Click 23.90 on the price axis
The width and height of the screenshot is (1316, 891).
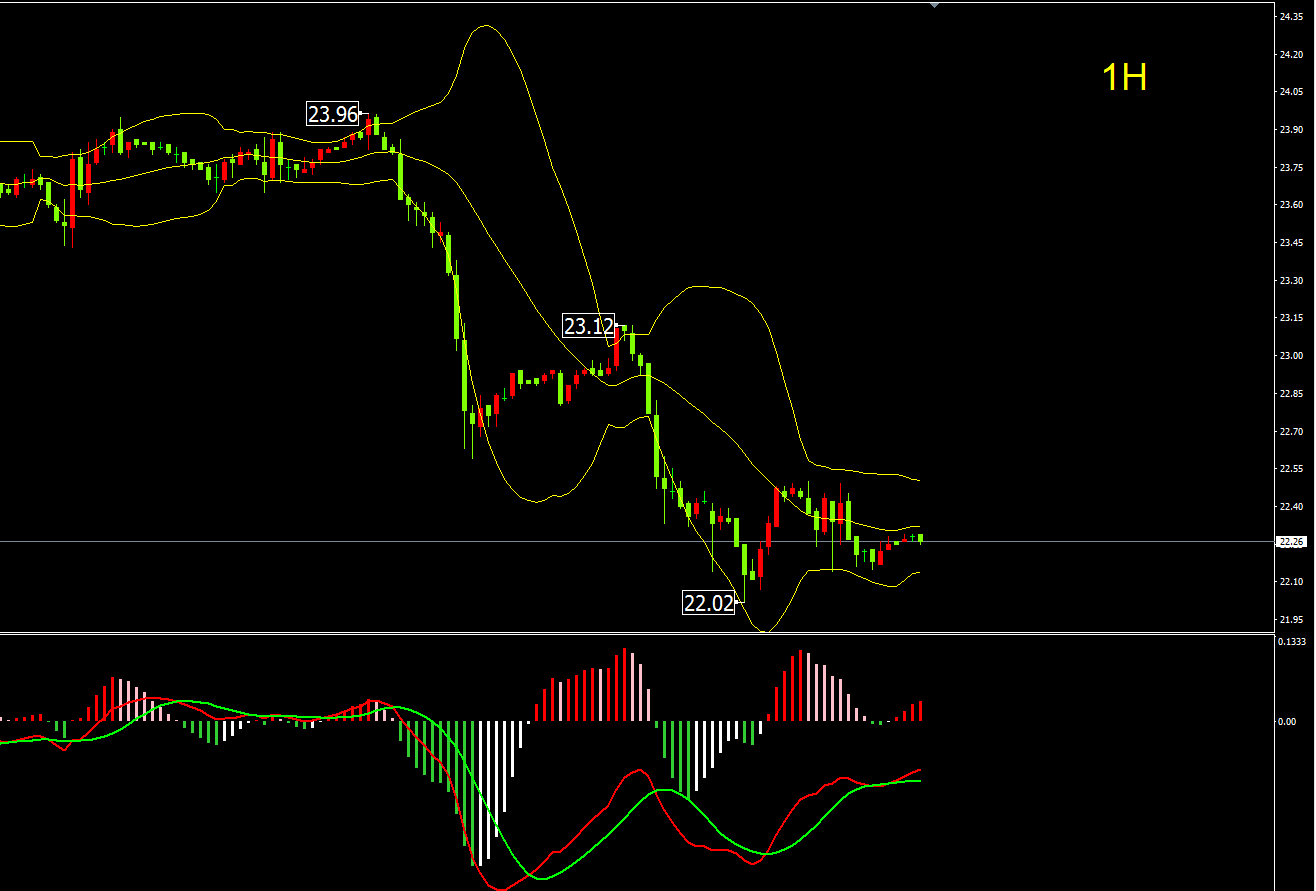tap(1291, 130)
